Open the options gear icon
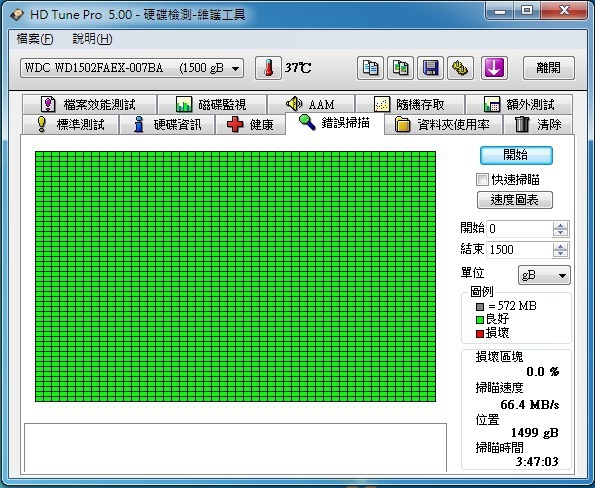This screenshot has height=488, width=595. (460, 68)
